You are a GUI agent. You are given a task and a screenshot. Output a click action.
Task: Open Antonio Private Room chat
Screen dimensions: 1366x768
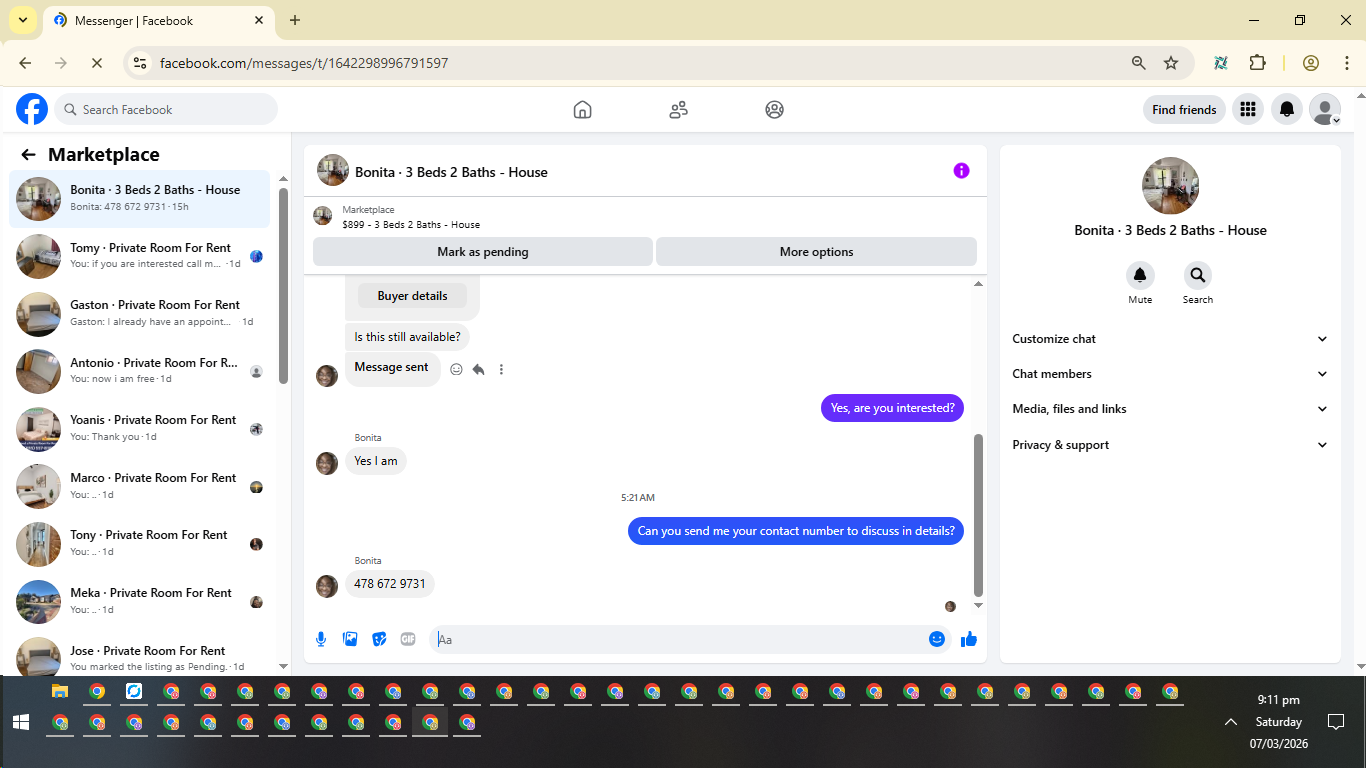(x=140, y=371)
